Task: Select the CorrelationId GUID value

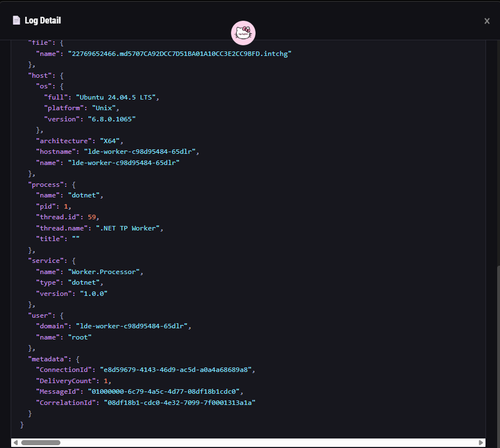Action: pos(180,403)
